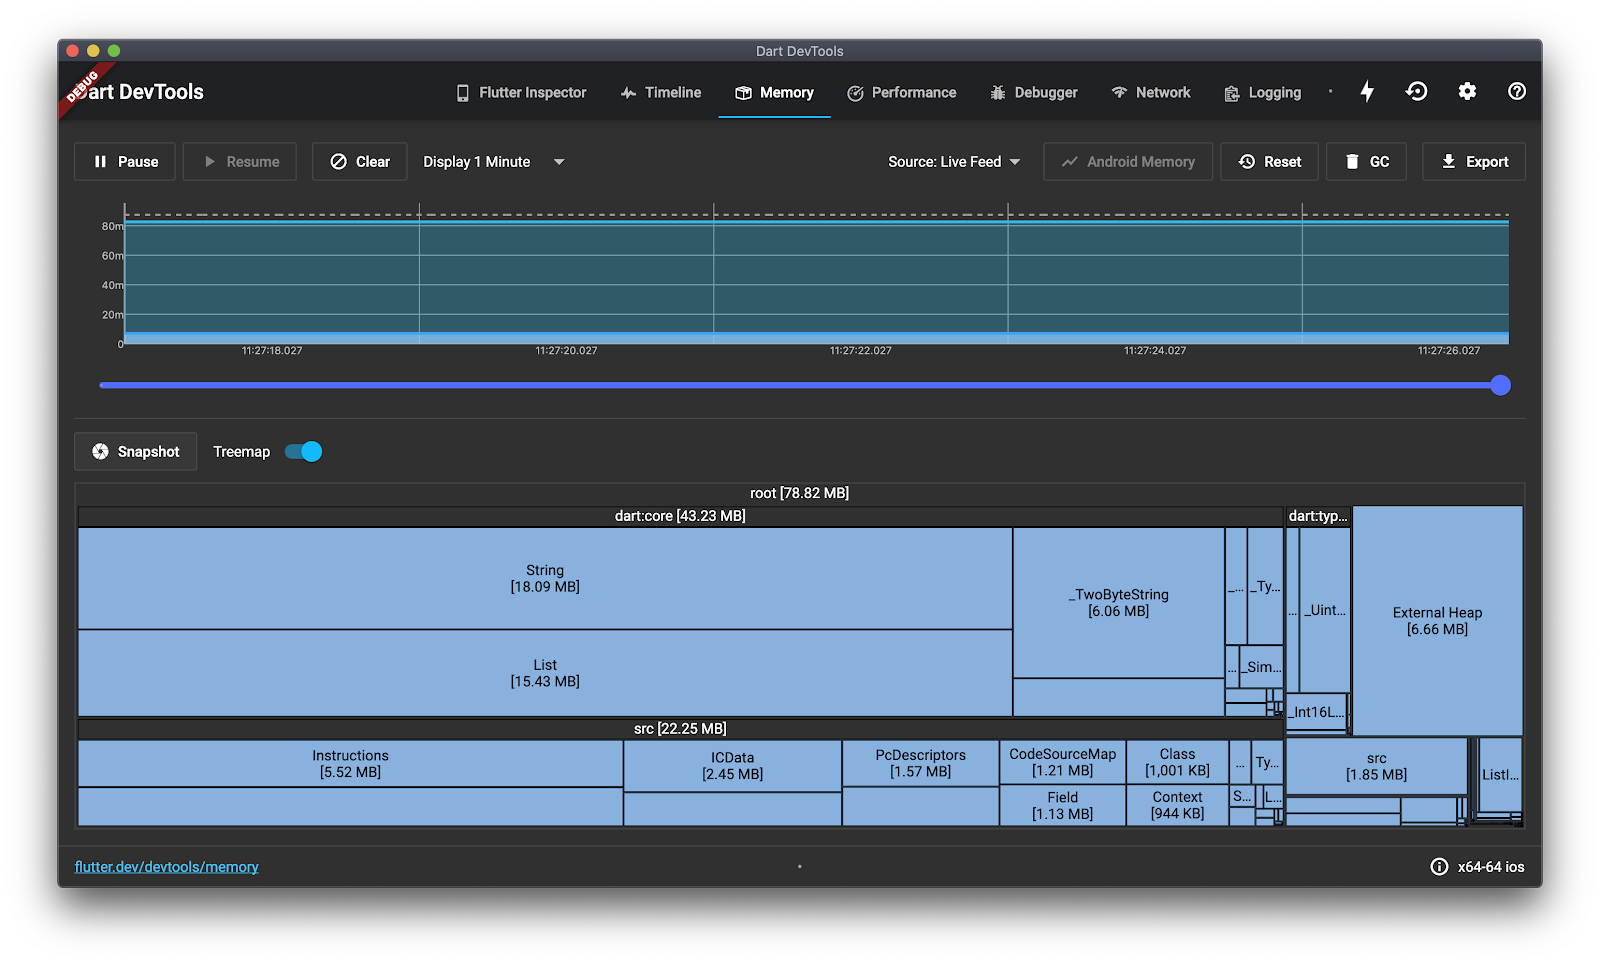Open the help question mark icon

point(1517,92)
